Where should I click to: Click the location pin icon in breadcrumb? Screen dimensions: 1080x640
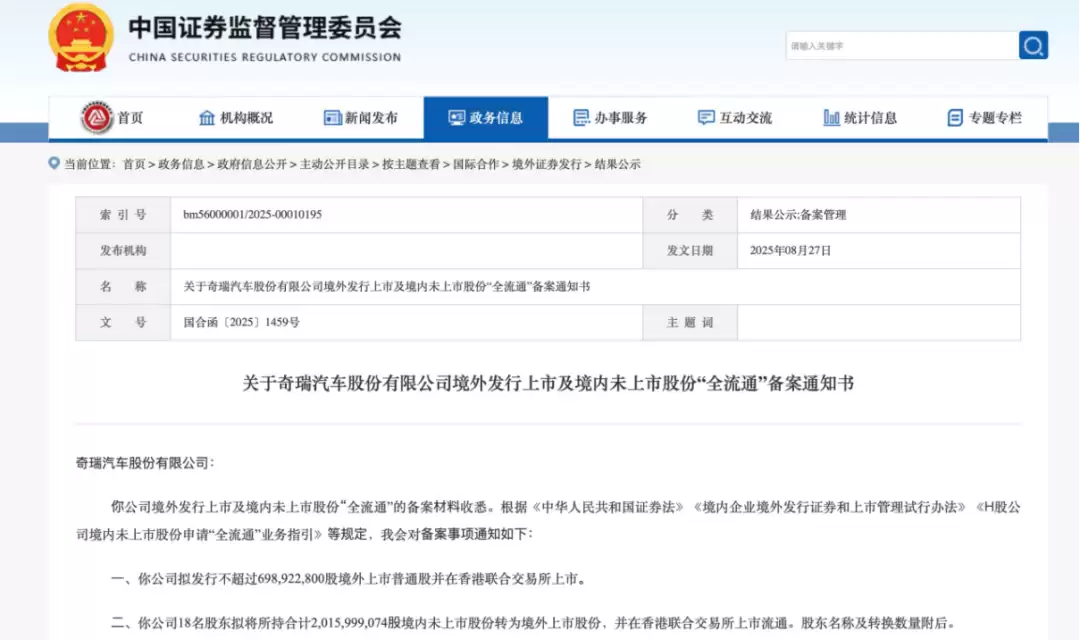54,163
